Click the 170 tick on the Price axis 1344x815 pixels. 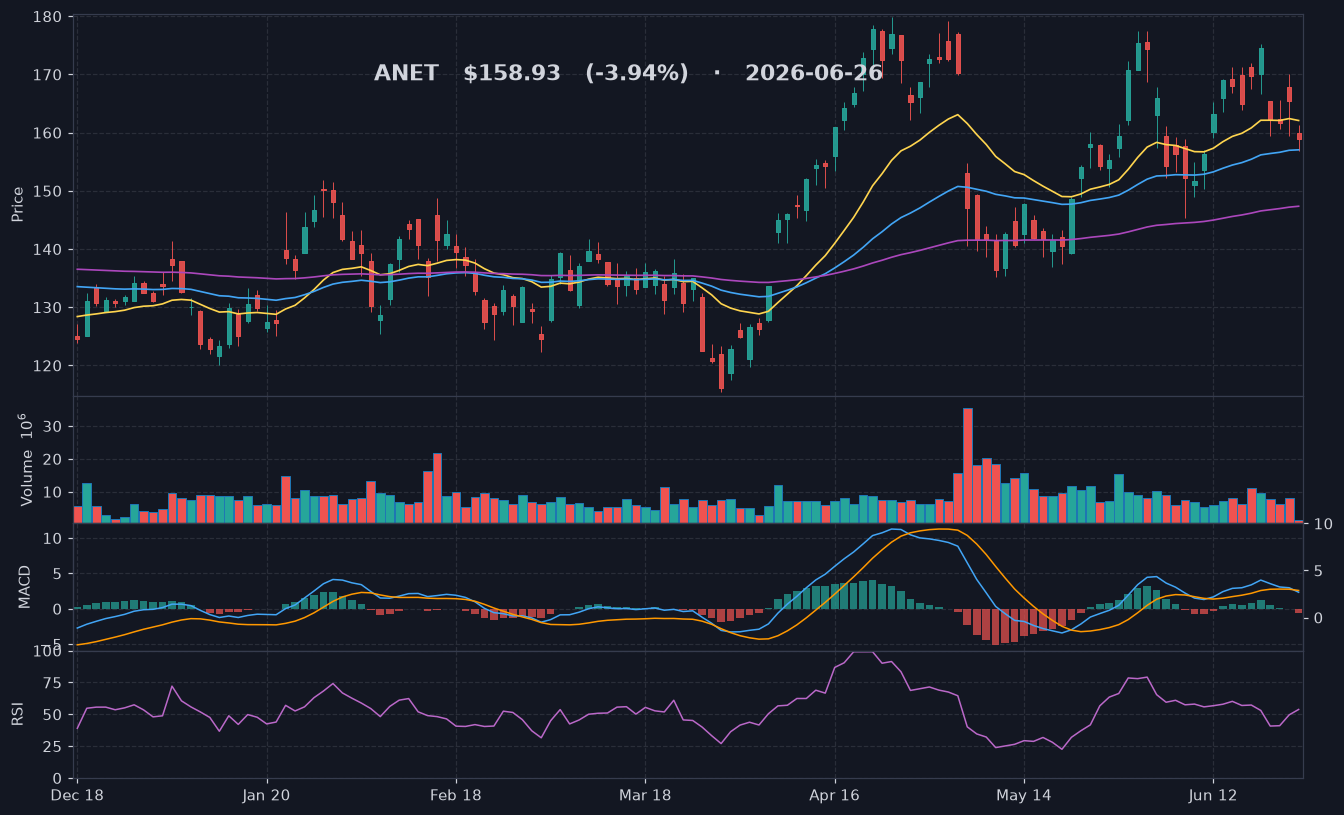pos(49,75)
